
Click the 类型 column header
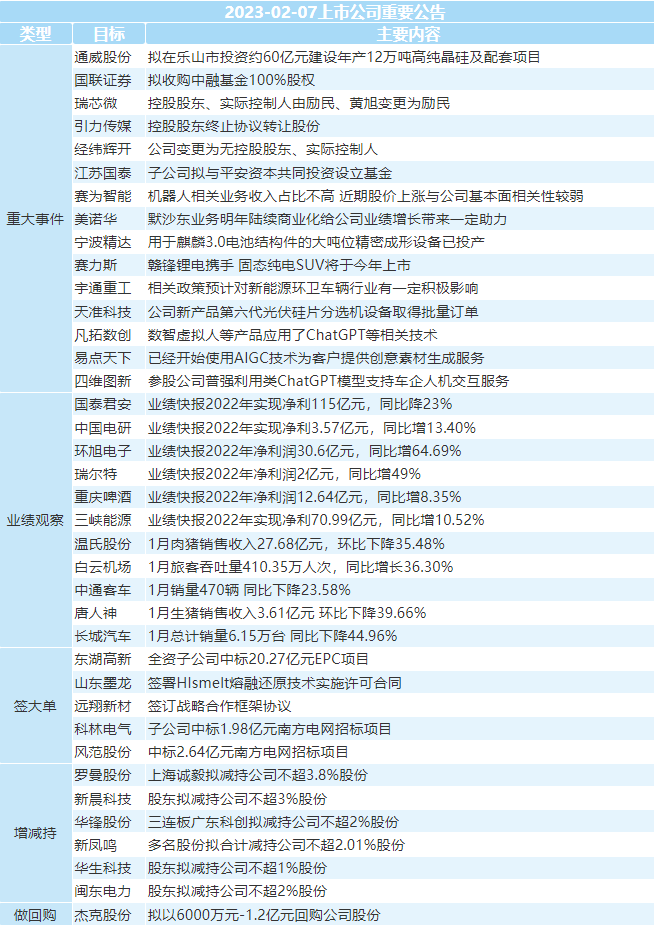(35, 34)
